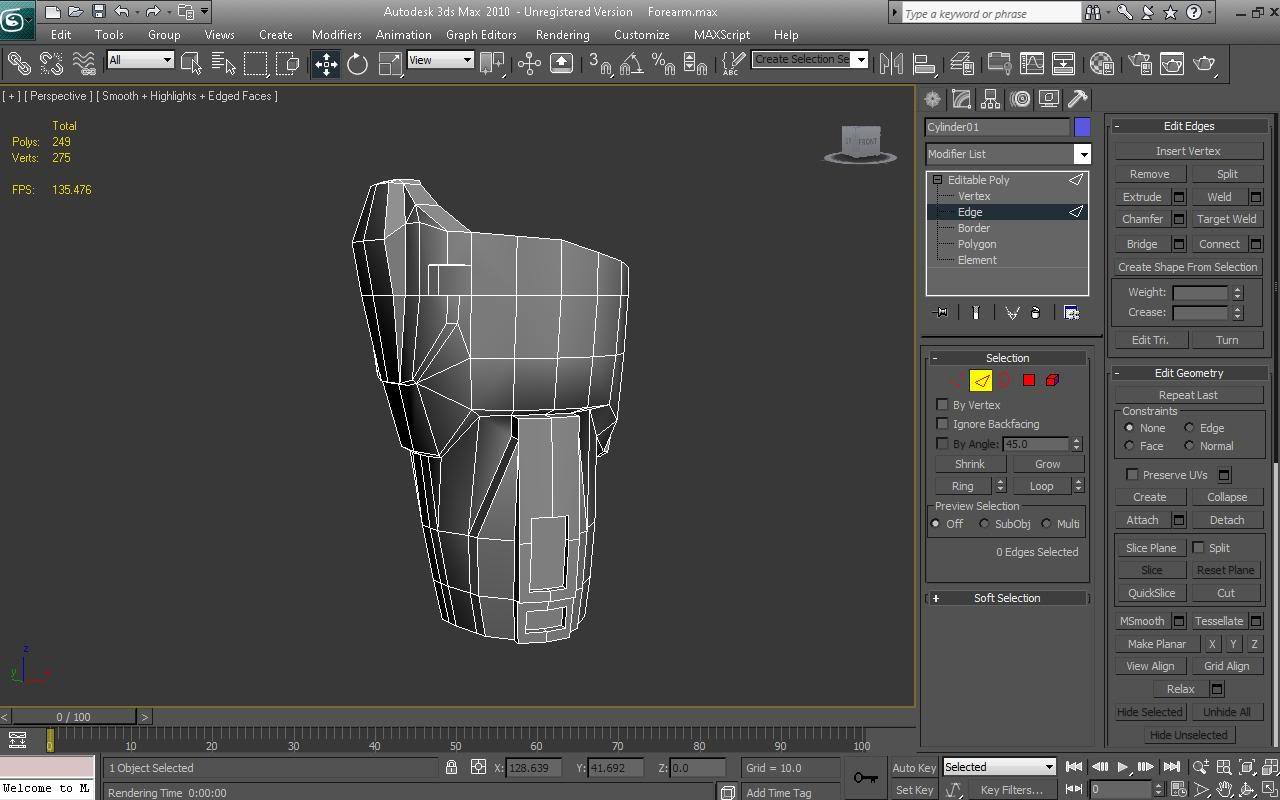Collapse the Editable Poly tree node
Image resolution: width=1280 pixels, height=800 pixels.
[x=937, y=180]
